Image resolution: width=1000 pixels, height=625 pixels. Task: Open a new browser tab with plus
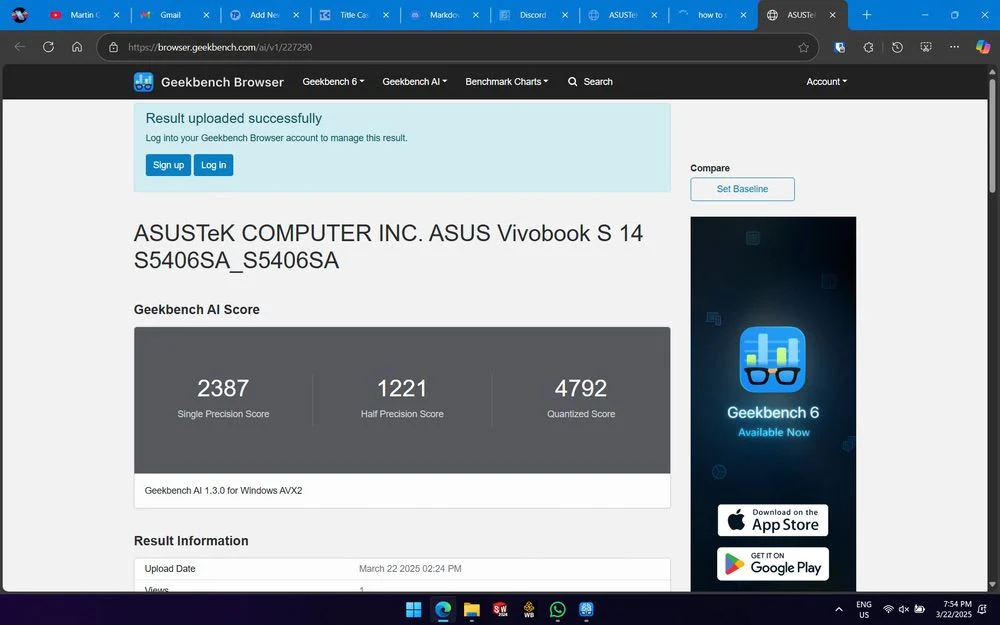tap(866, 15)
